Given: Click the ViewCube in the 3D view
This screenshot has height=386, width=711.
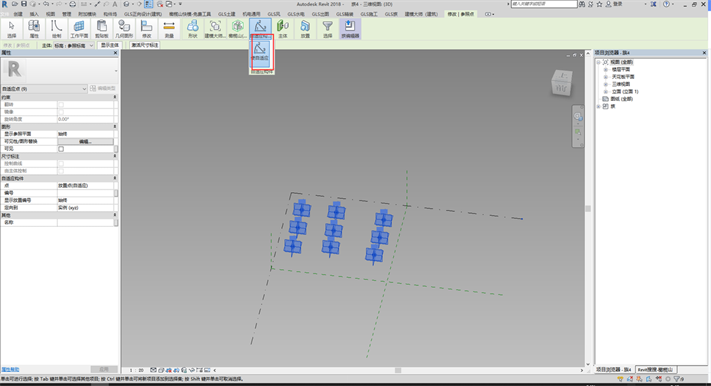Looking at the screenshot, I should pos(562,83).
